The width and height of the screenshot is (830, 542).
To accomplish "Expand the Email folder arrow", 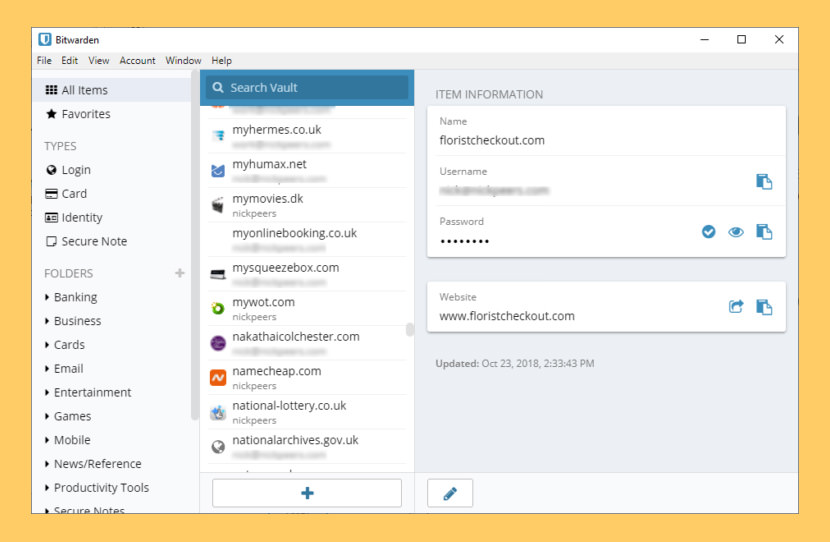I will click(47, 368).
